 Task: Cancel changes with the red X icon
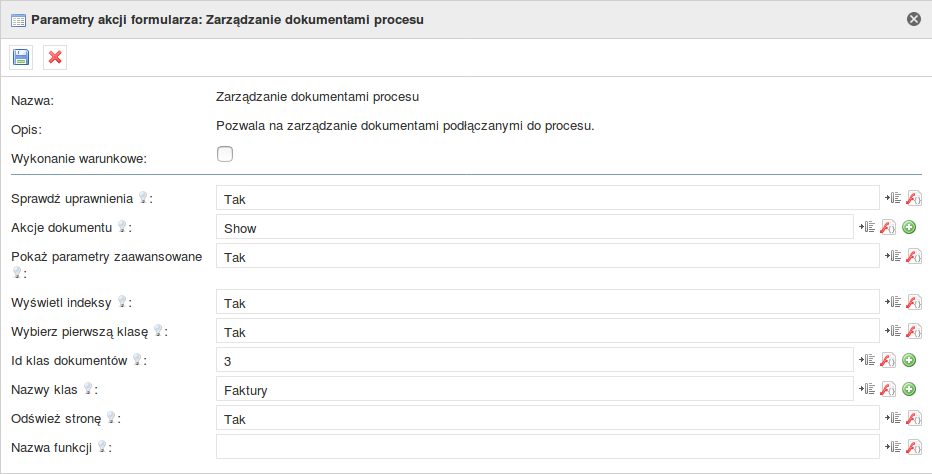click(x=55, y=57)
